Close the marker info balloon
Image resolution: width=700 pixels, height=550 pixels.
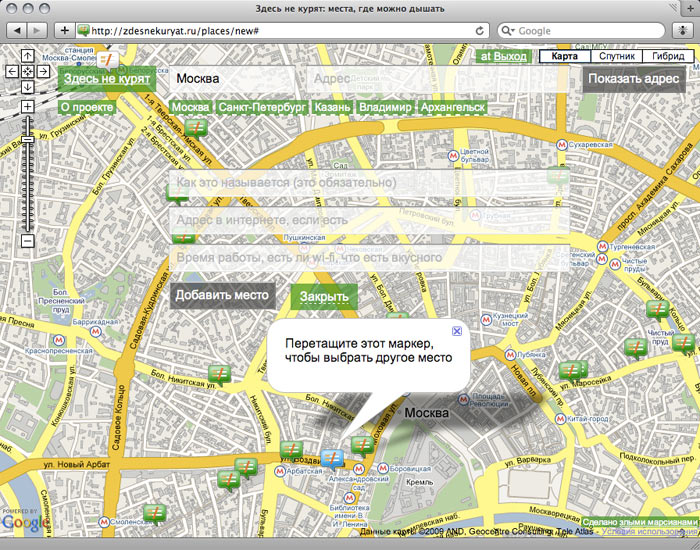(457, 330)
